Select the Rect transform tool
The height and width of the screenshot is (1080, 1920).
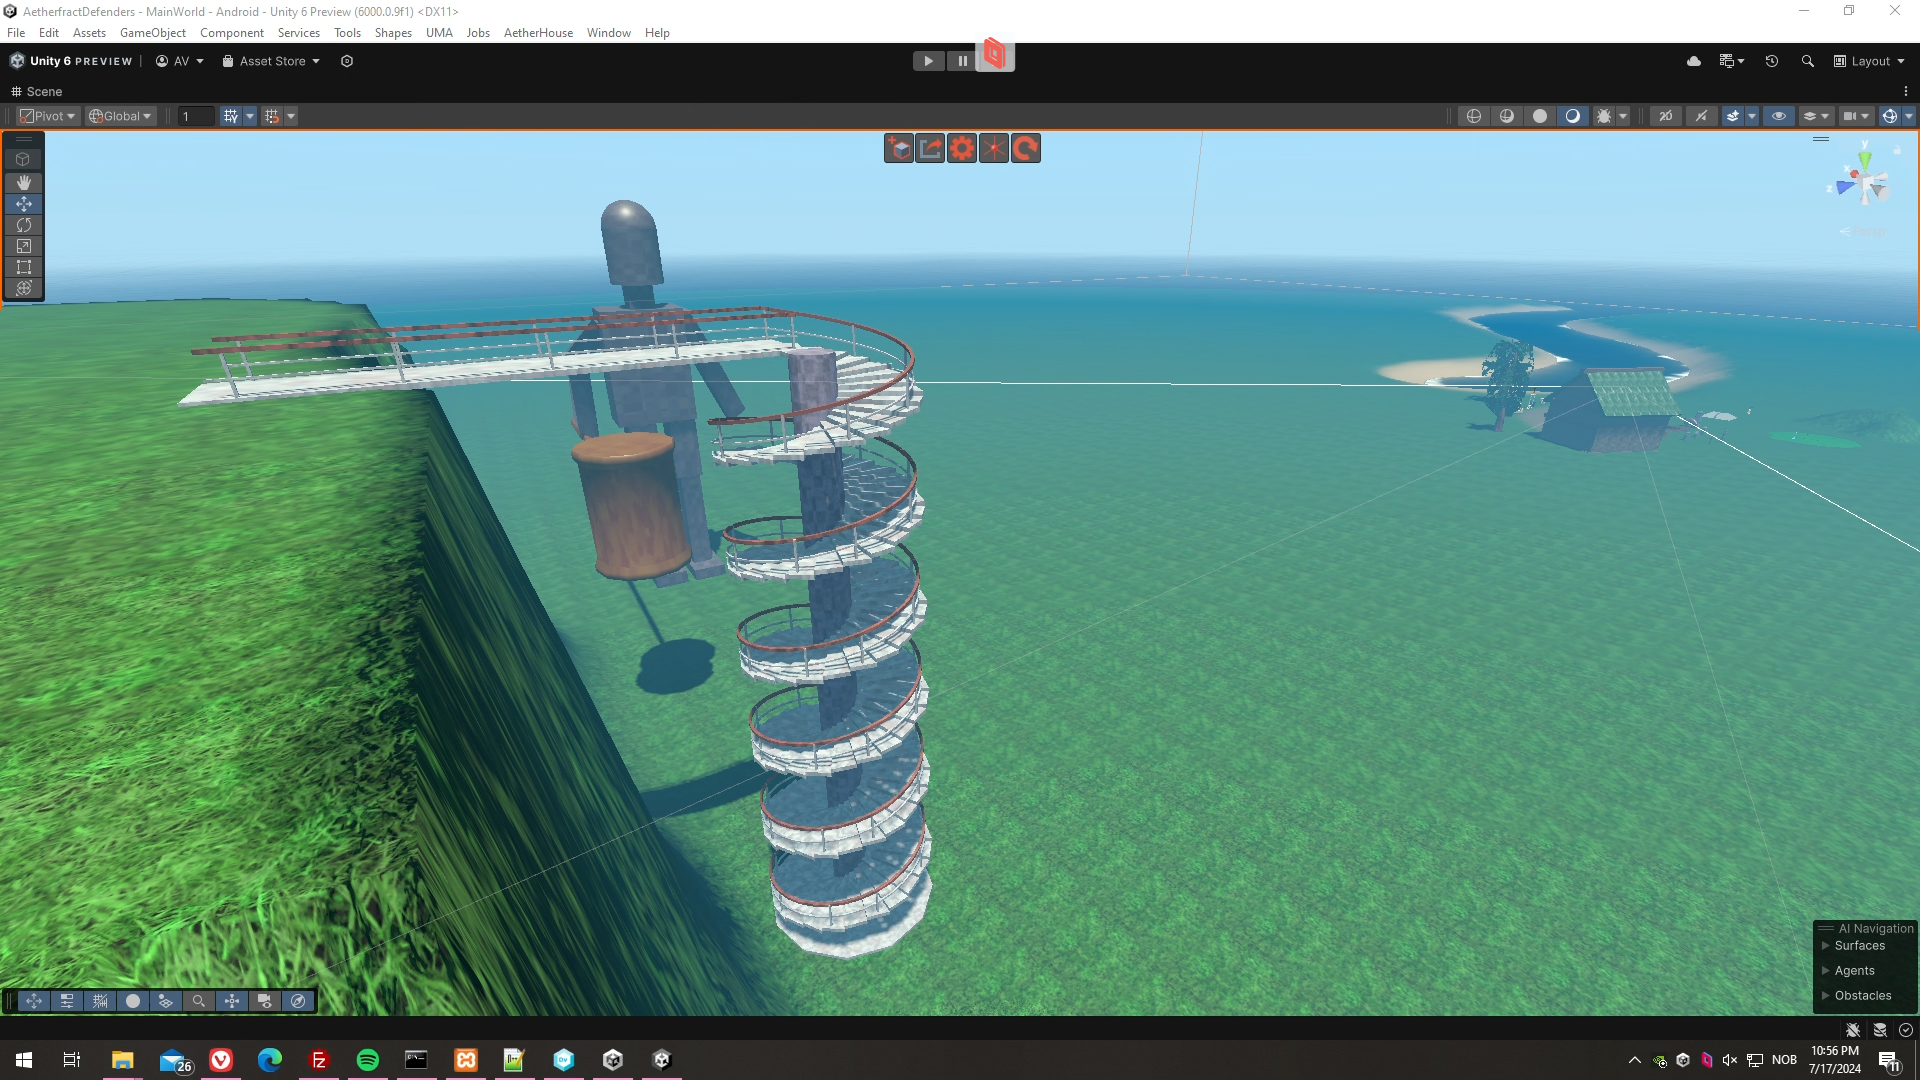click(23, 267)
